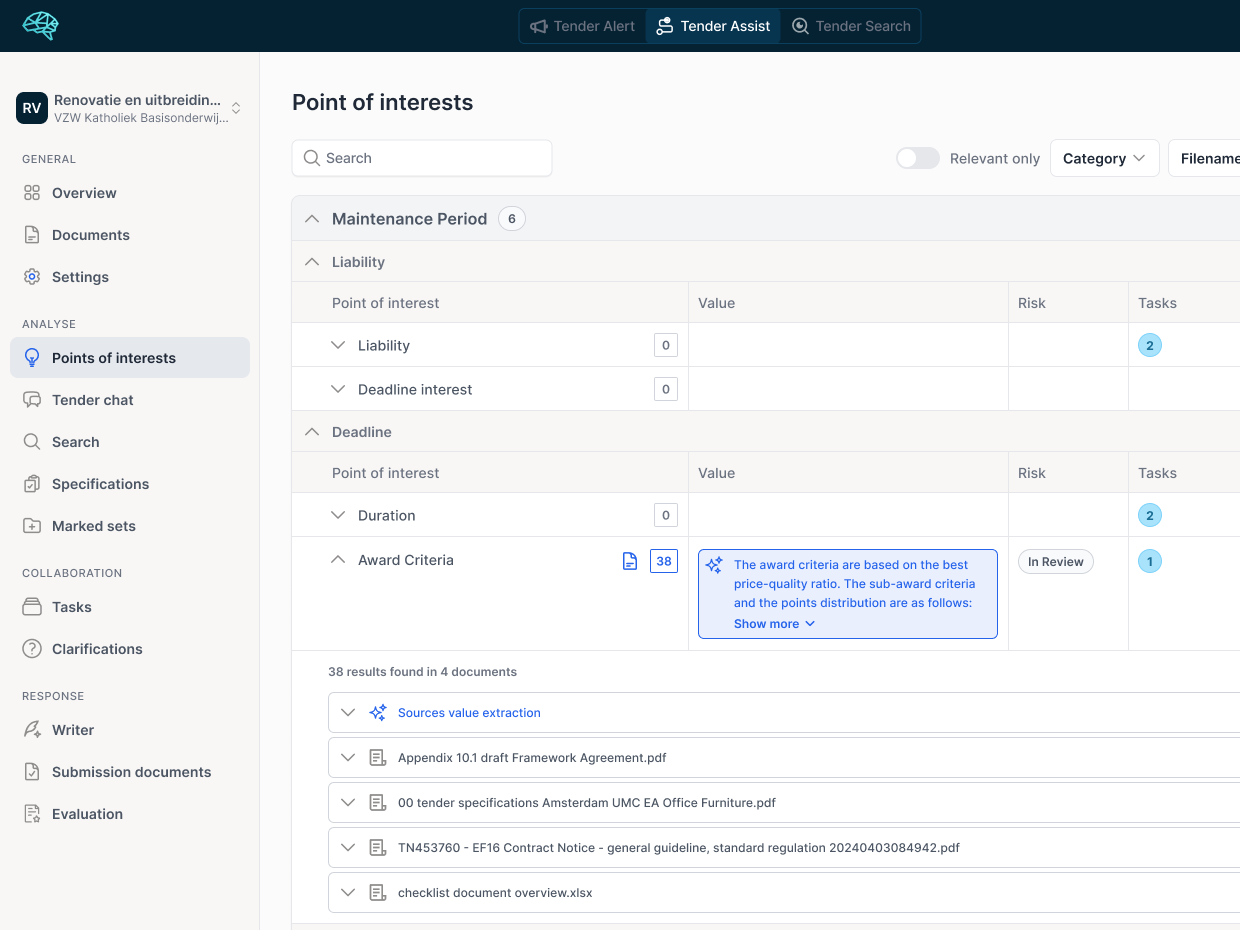Expand the Duration row
The height and width of the screenshot is (930, 1240).
337,516
